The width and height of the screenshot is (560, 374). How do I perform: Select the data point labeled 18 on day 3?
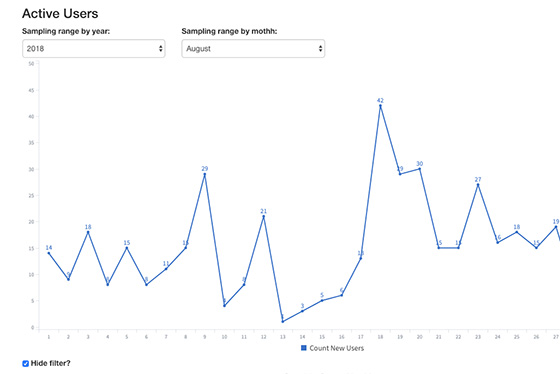pyautogui.click(x=88, y=232)
